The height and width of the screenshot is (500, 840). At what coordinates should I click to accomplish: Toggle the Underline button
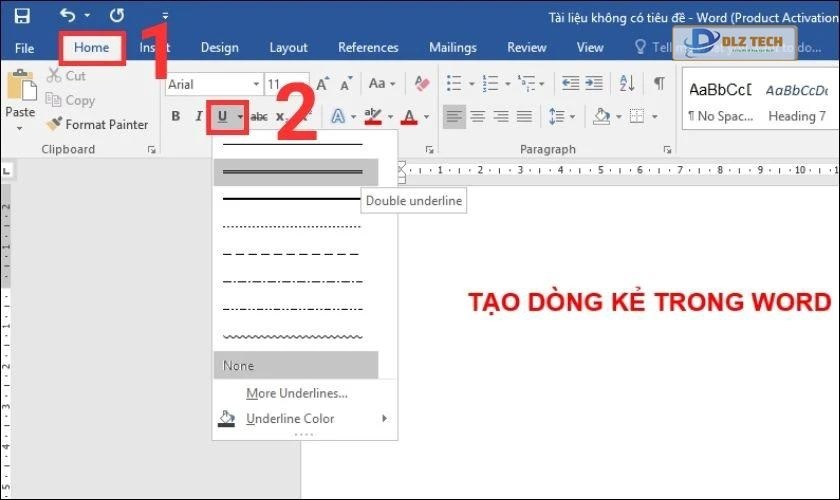222,117
